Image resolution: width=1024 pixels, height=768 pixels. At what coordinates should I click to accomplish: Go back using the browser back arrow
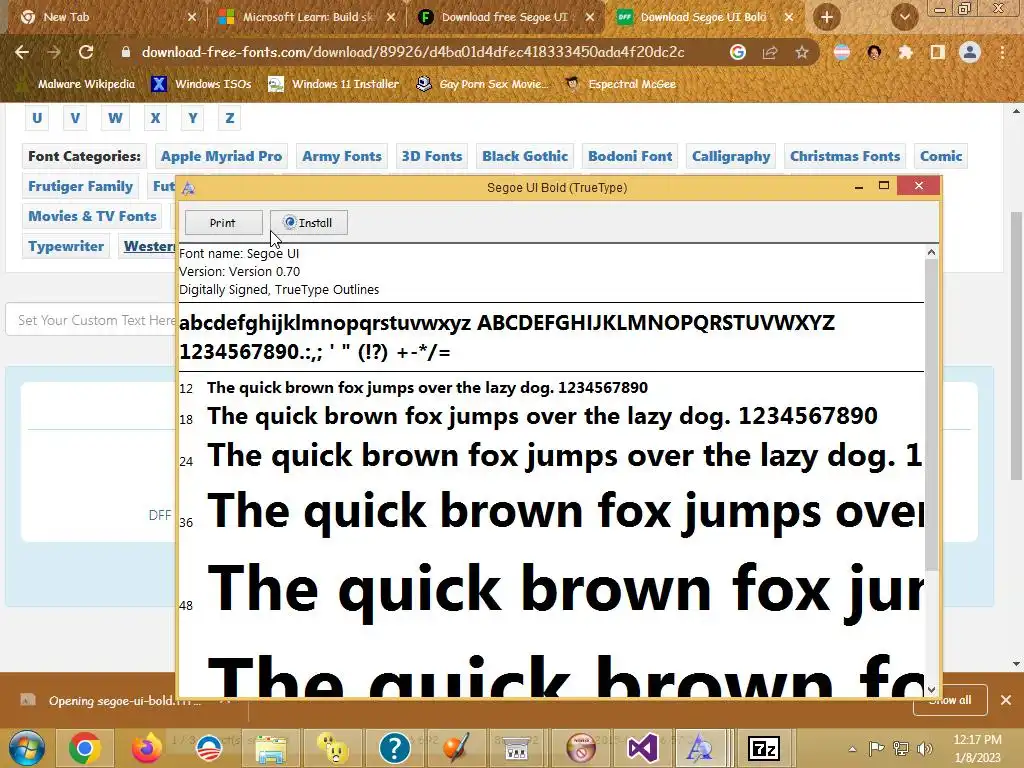point(22,52)
